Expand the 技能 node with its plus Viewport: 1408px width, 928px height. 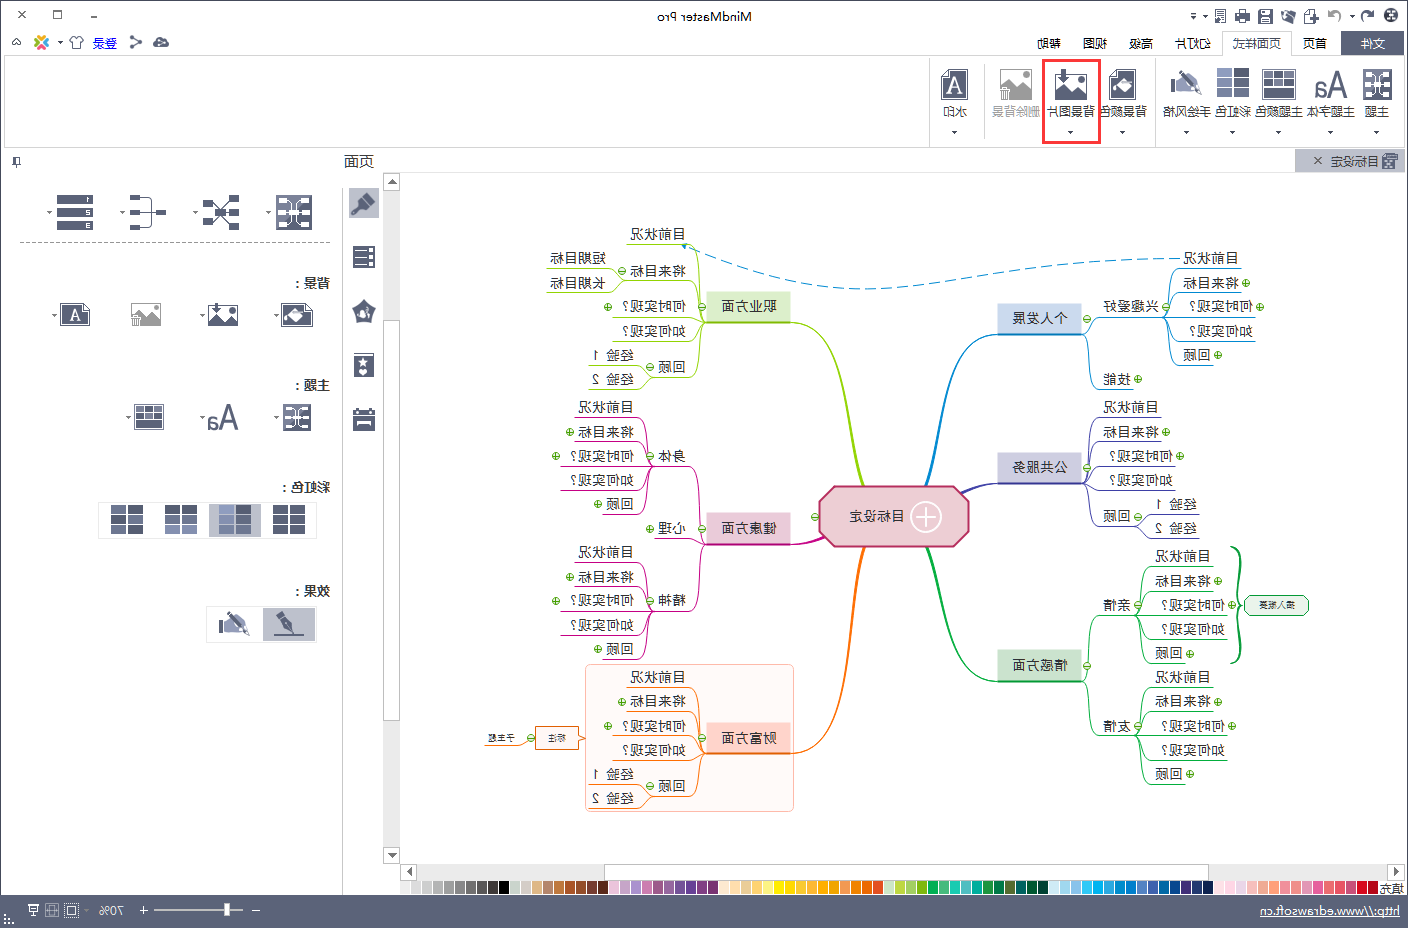tap(1138, 379)
